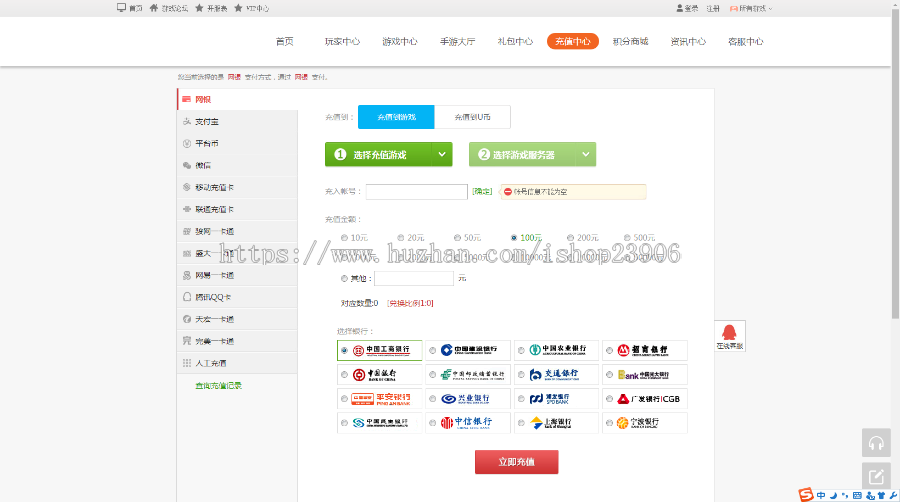
Task: Click the keyboard icon in input method toolbar
Action: pyautogui.click(x=857, y=496)
